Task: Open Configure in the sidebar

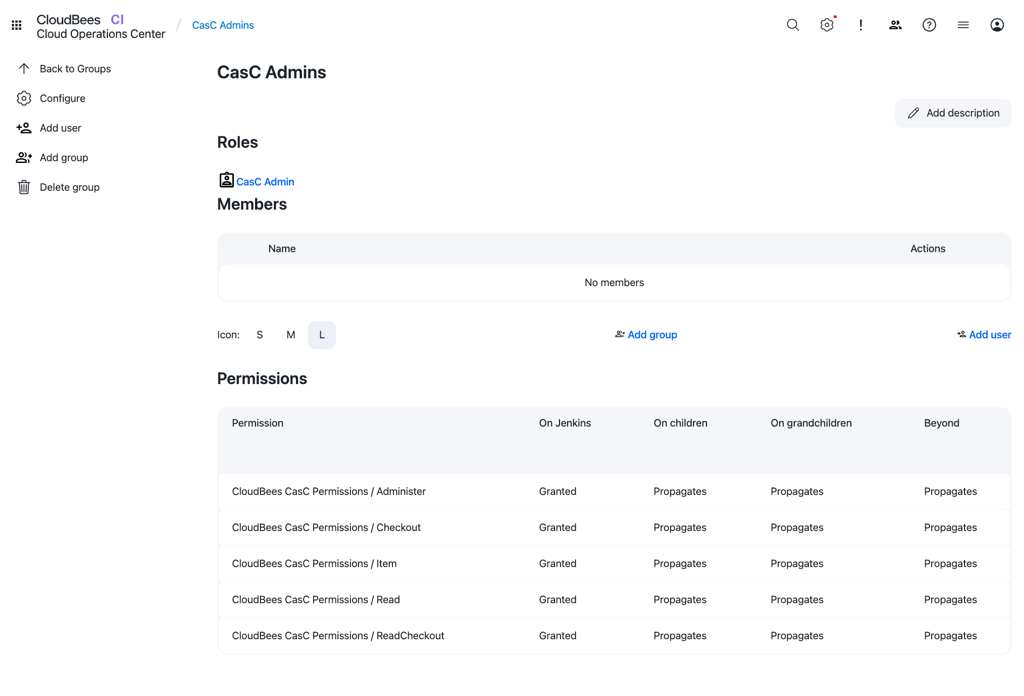Action: pos(62,98)
